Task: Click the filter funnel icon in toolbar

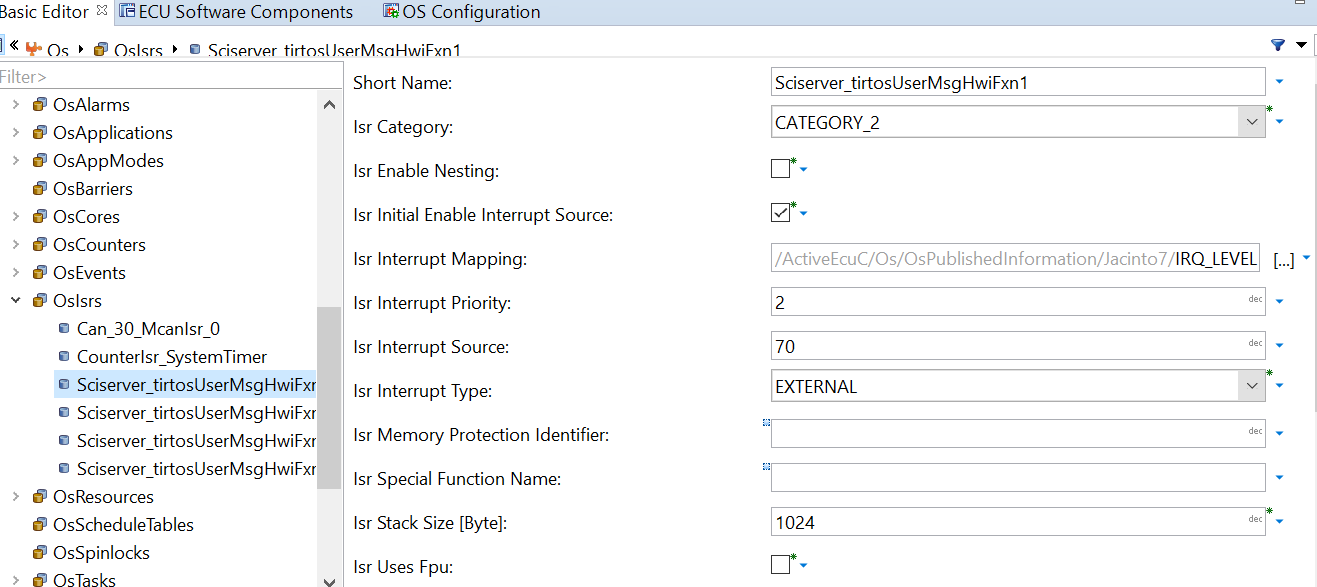Action: click(1277, 45)
